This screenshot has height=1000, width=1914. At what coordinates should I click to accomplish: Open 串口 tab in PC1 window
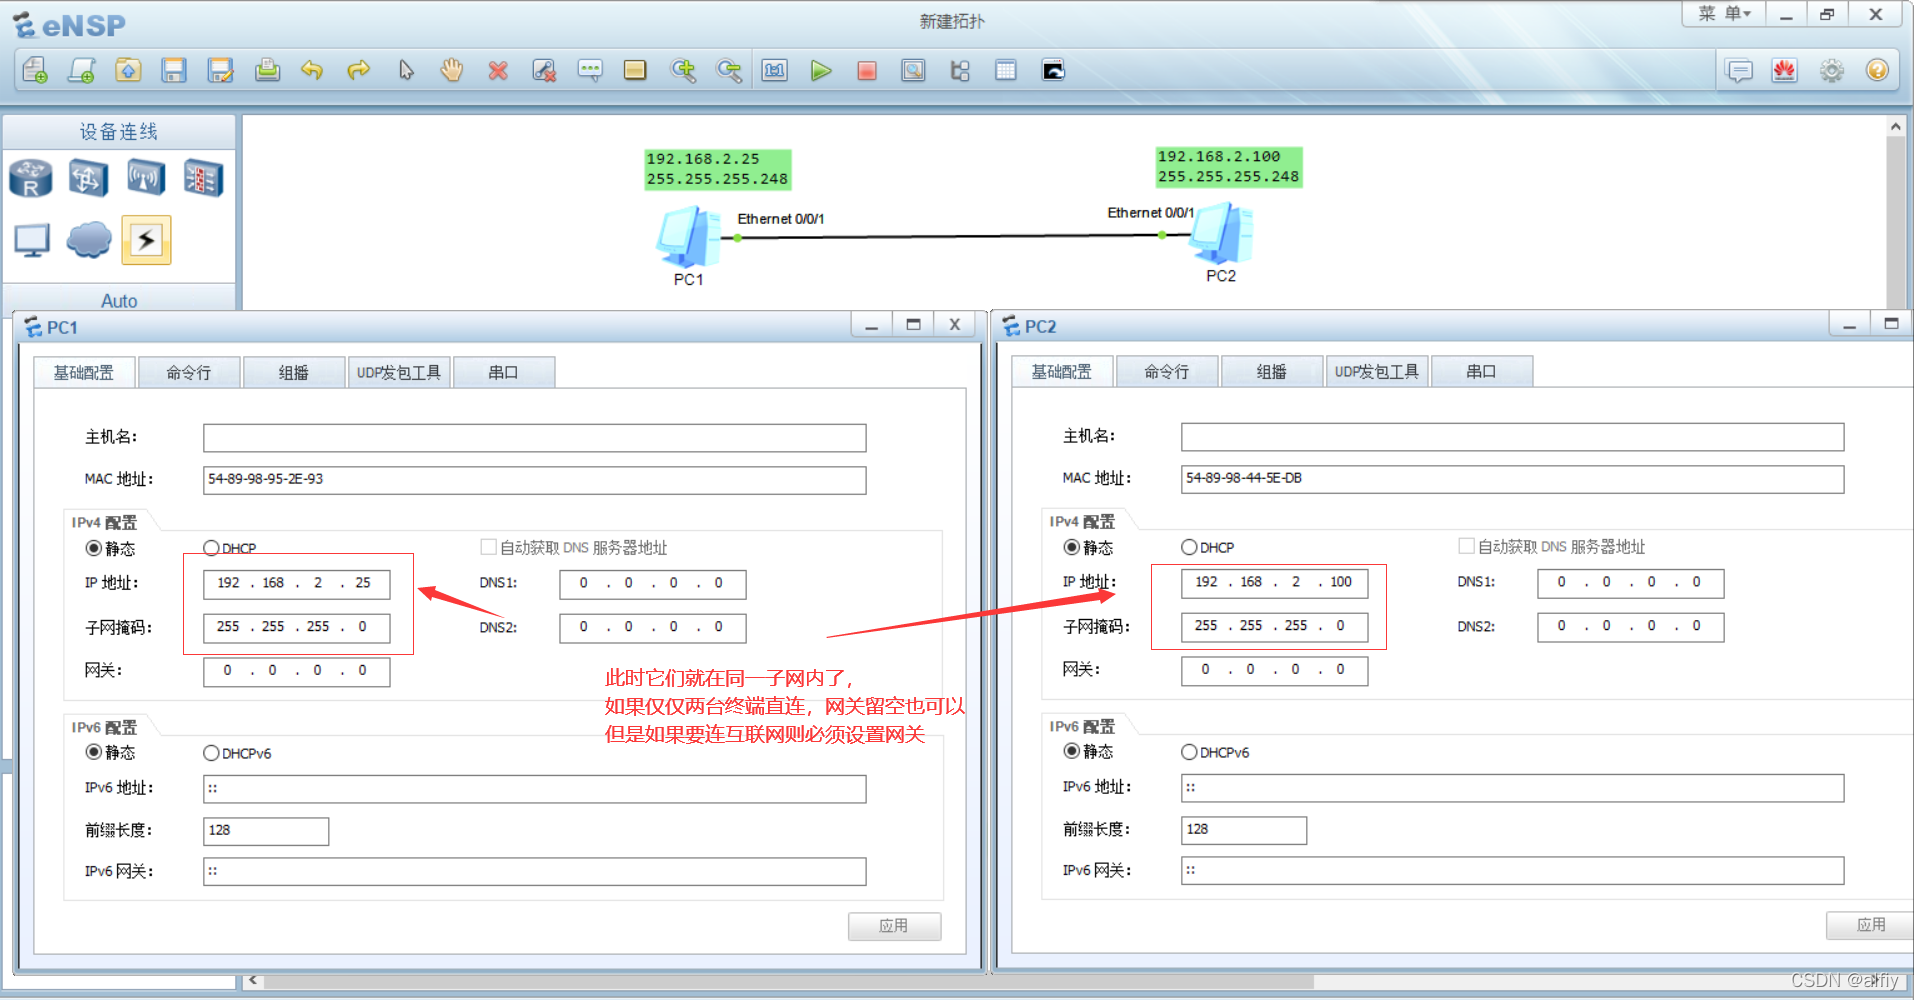click(504, 372)
